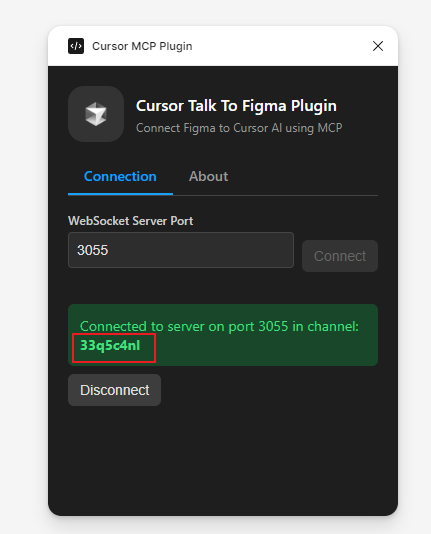Click the 'WebSocket Server Port' label
This screenshot has width=431, height=534.
pyautogui.click(x=130, y=221)
